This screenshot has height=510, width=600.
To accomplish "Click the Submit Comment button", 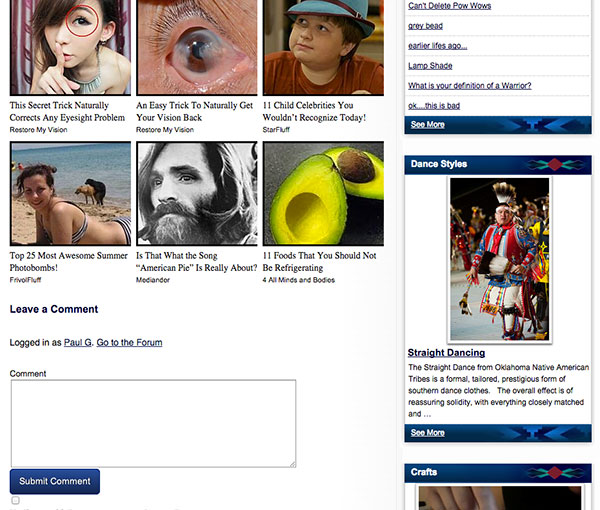I will click(x=55, y=481).
